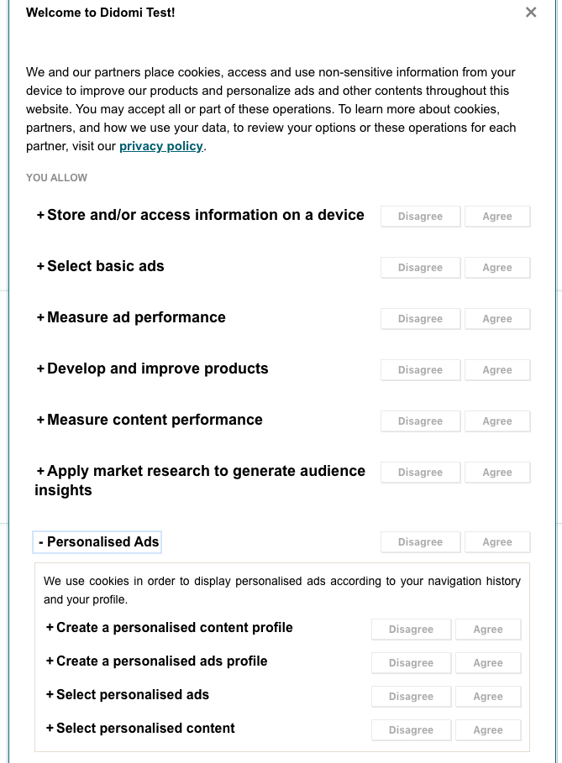Expand Measure ad performance details
Image resolution: width=562 pixels, height=763 pixels.
pyautogui.click(x=131, y=317)
